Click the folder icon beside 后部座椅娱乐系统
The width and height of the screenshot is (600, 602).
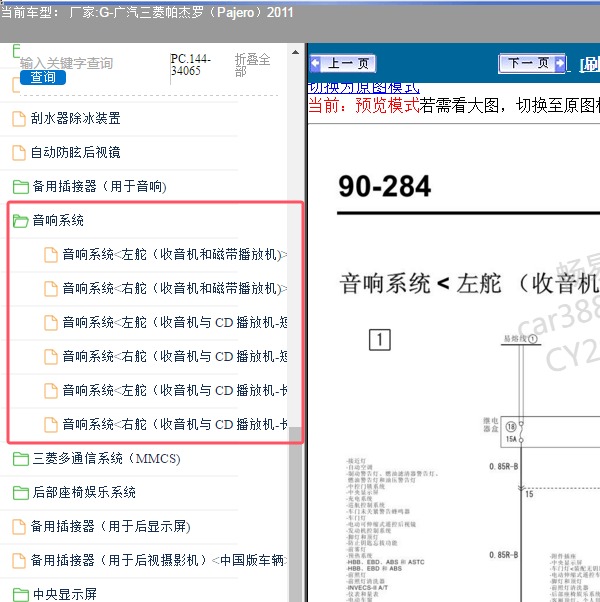tap(20, 493)
